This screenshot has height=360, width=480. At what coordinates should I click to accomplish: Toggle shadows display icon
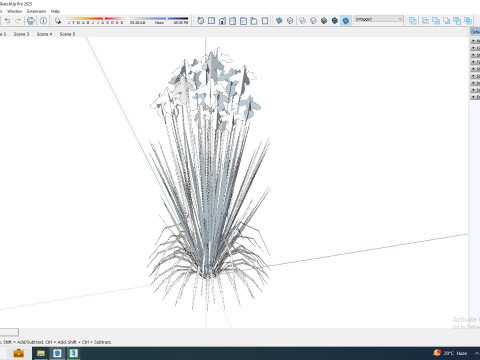tap(58, 21)
